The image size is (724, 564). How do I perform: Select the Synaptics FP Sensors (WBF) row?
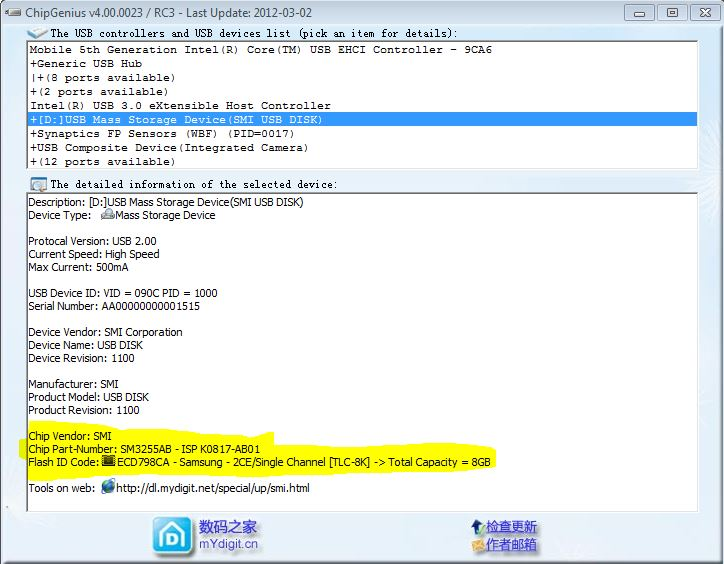tap(362, 133)
